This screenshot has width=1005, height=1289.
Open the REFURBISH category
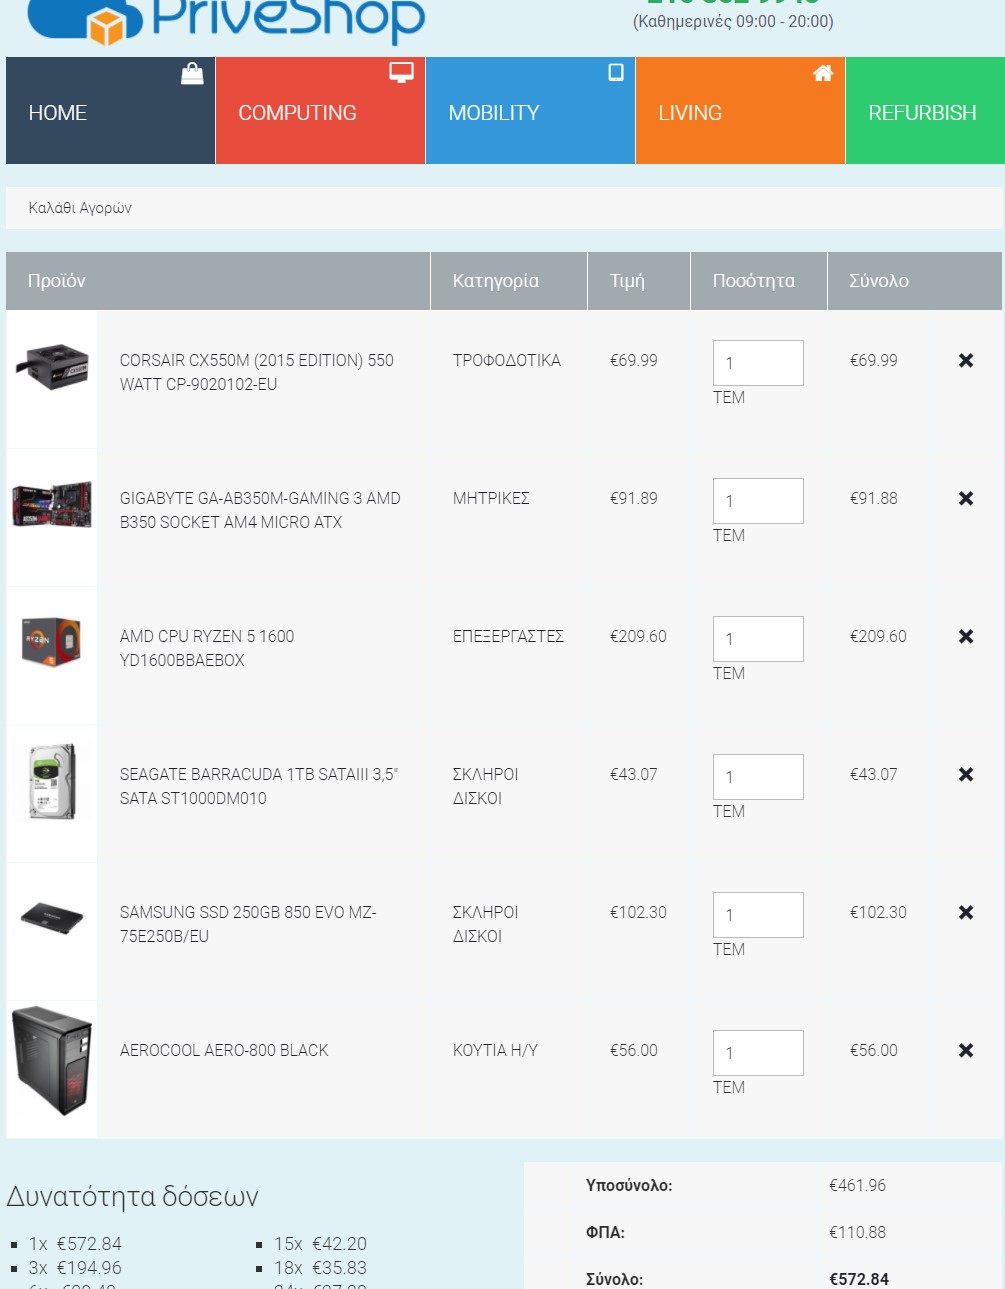(925, 110)
